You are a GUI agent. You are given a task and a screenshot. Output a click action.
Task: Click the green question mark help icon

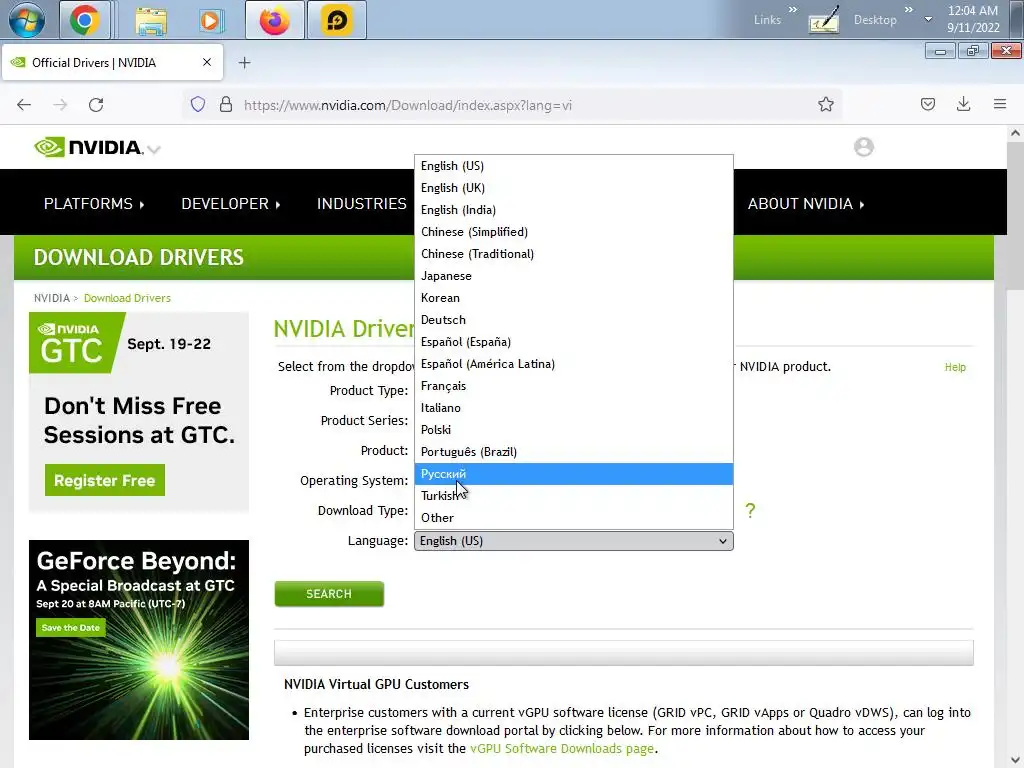(750, 511)
